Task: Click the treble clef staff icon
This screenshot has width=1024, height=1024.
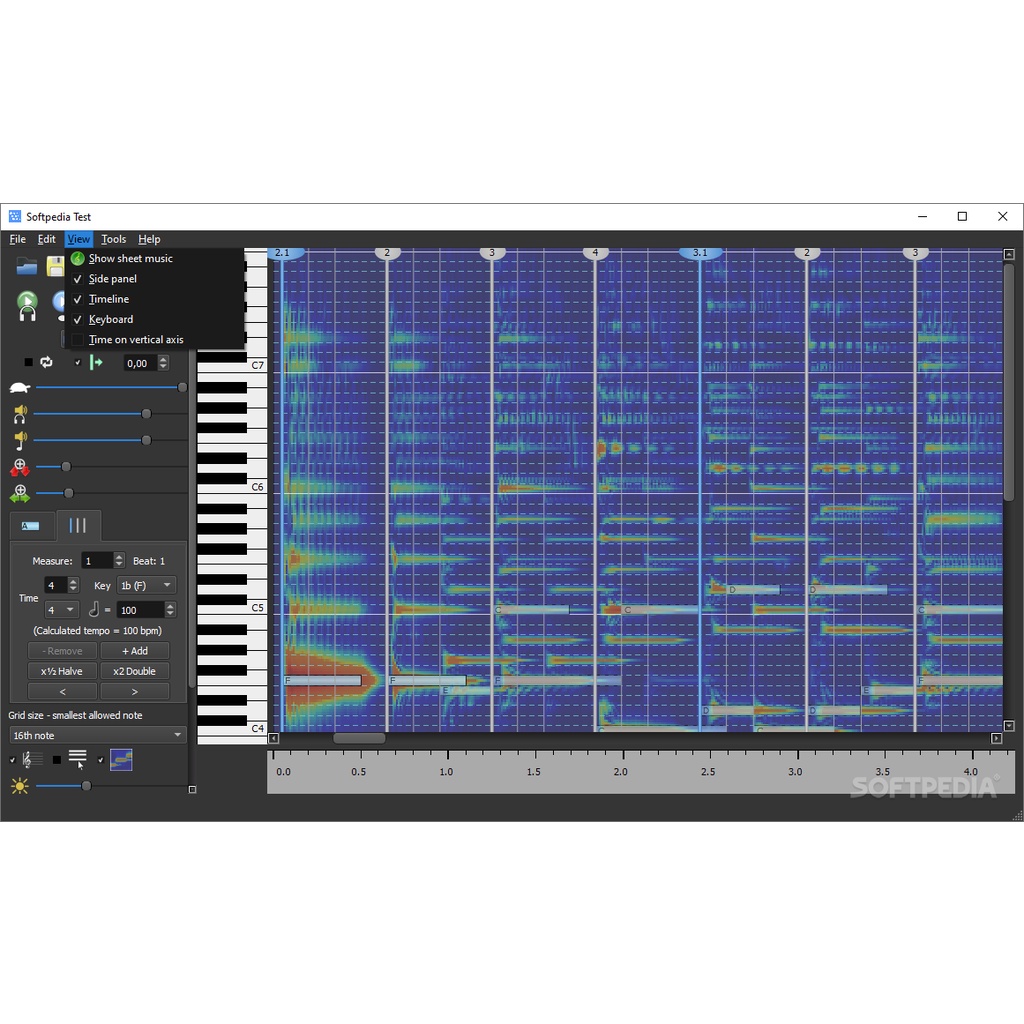Action: [x=30, y=760]
